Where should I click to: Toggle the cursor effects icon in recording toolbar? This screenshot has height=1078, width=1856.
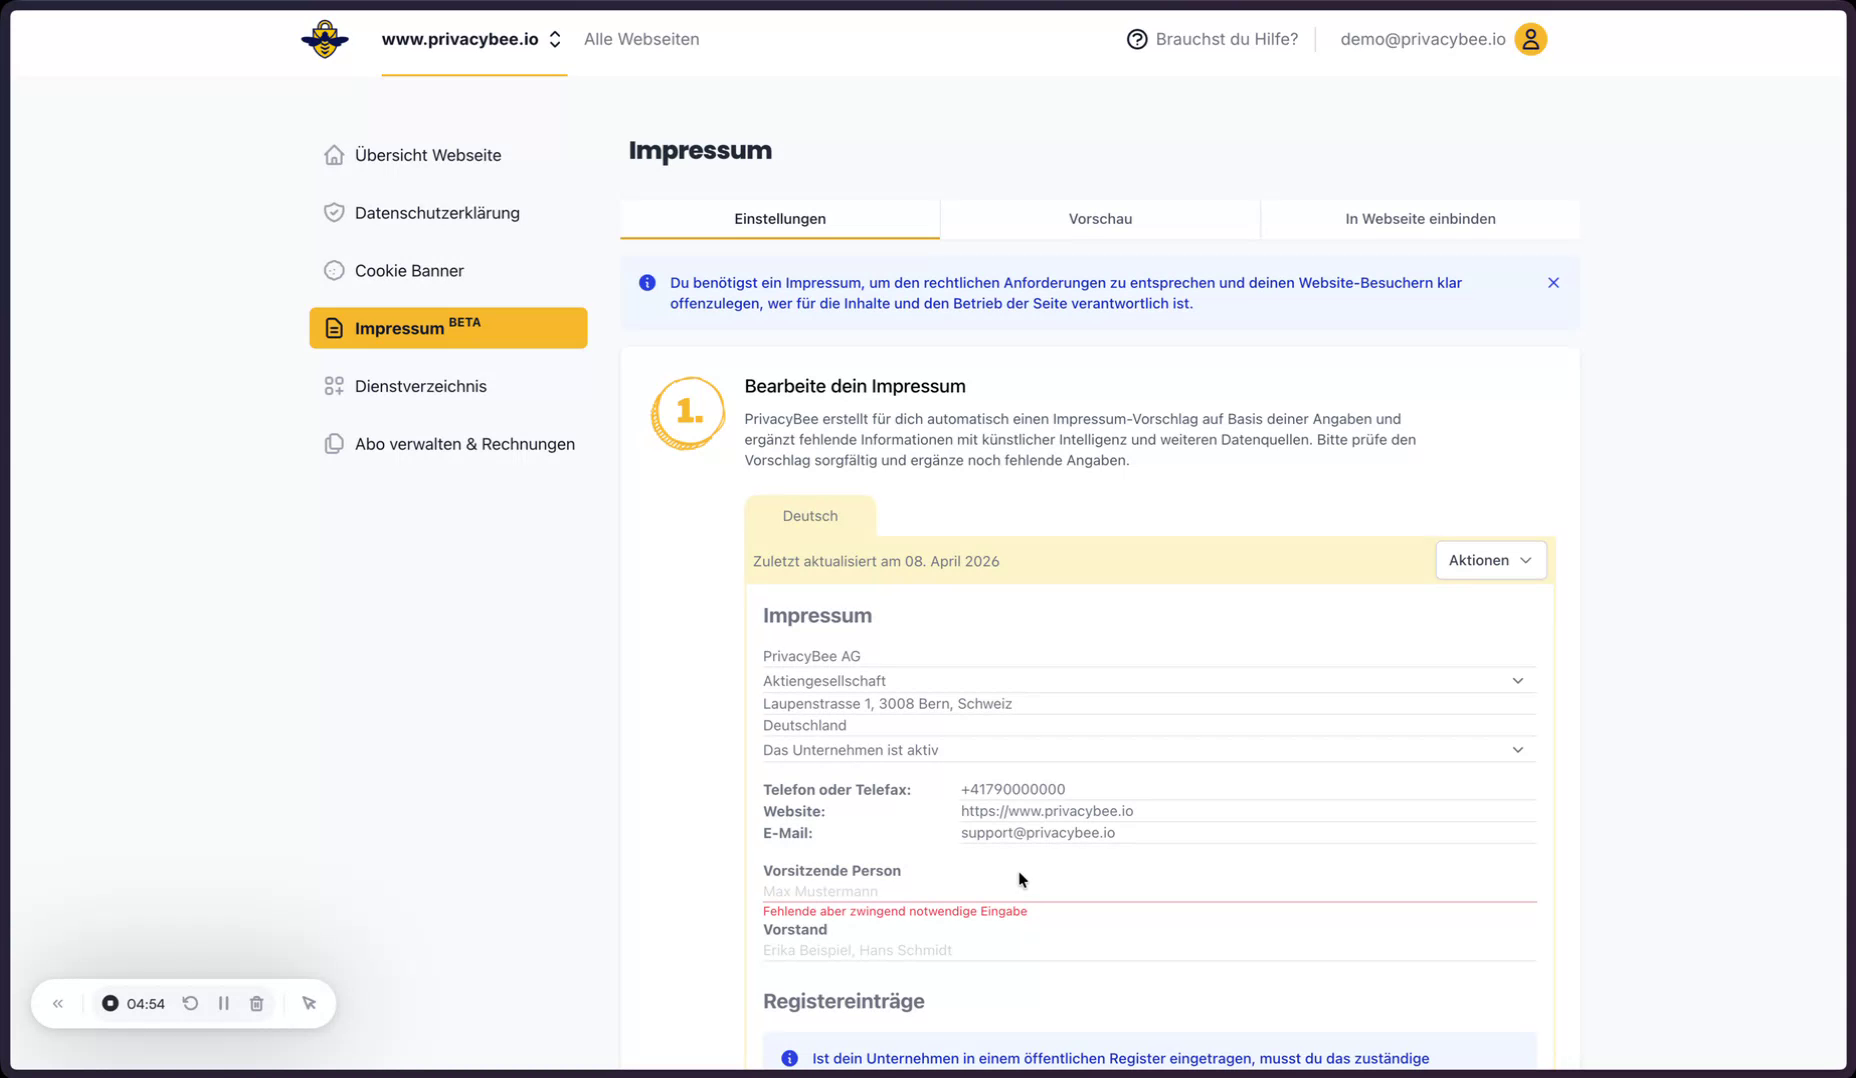[309, 1003]
